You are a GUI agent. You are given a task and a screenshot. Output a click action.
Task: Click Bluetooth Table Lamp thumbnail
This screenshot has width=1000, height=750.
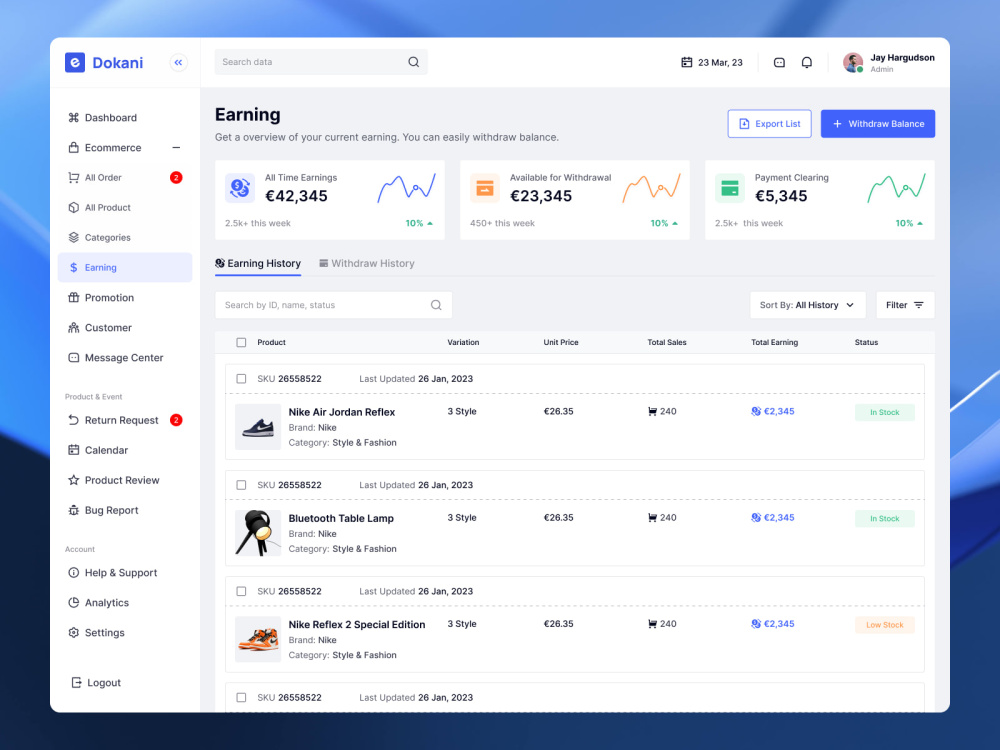258,533
